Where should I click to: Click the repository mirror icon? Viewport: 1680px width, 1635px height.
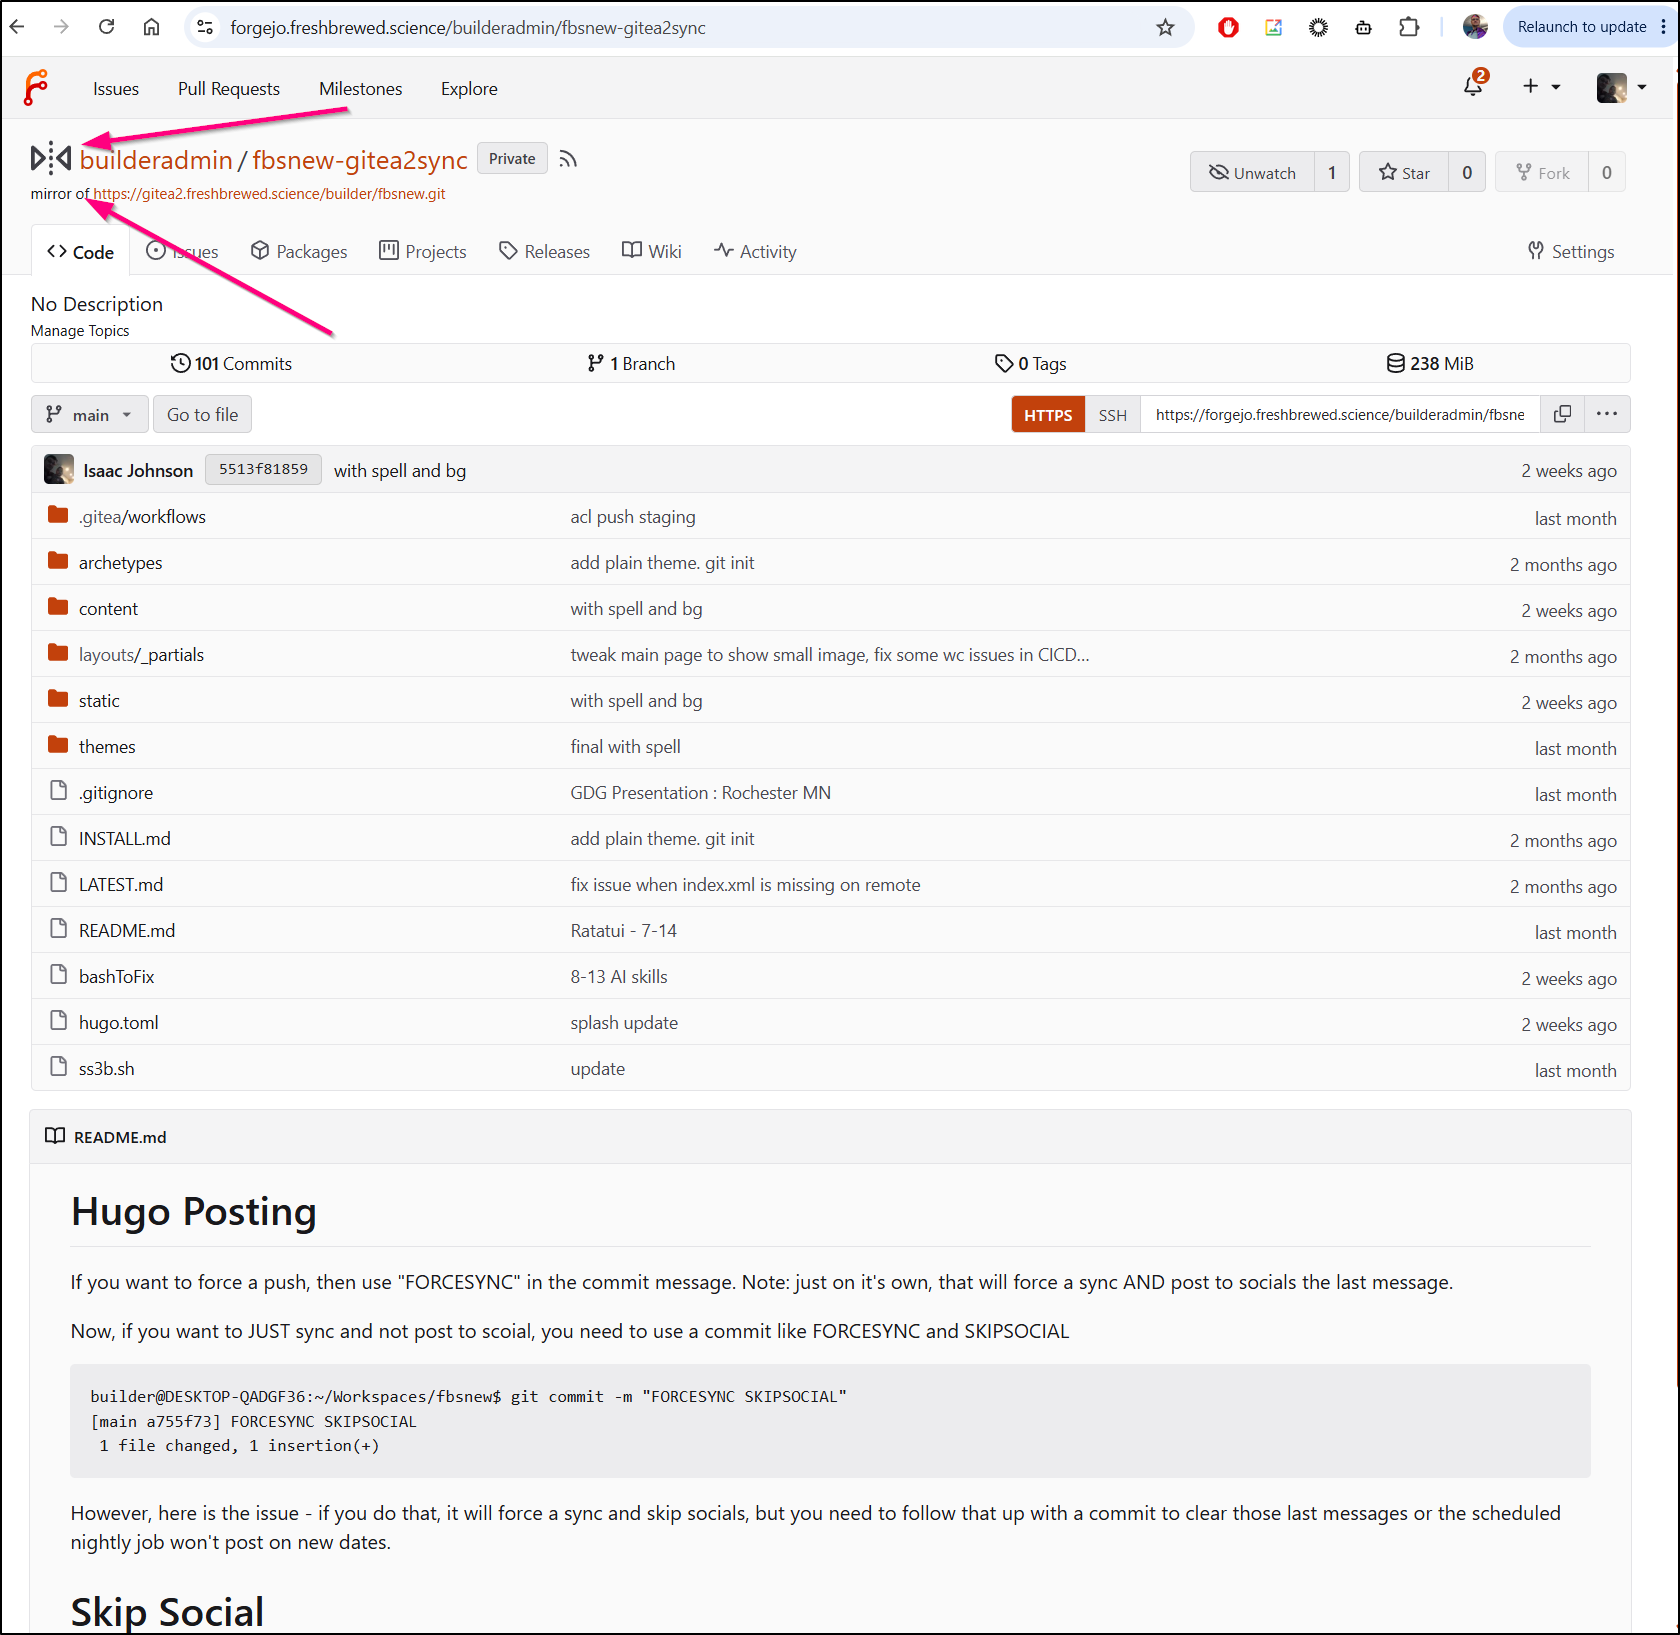pos(51,158)
